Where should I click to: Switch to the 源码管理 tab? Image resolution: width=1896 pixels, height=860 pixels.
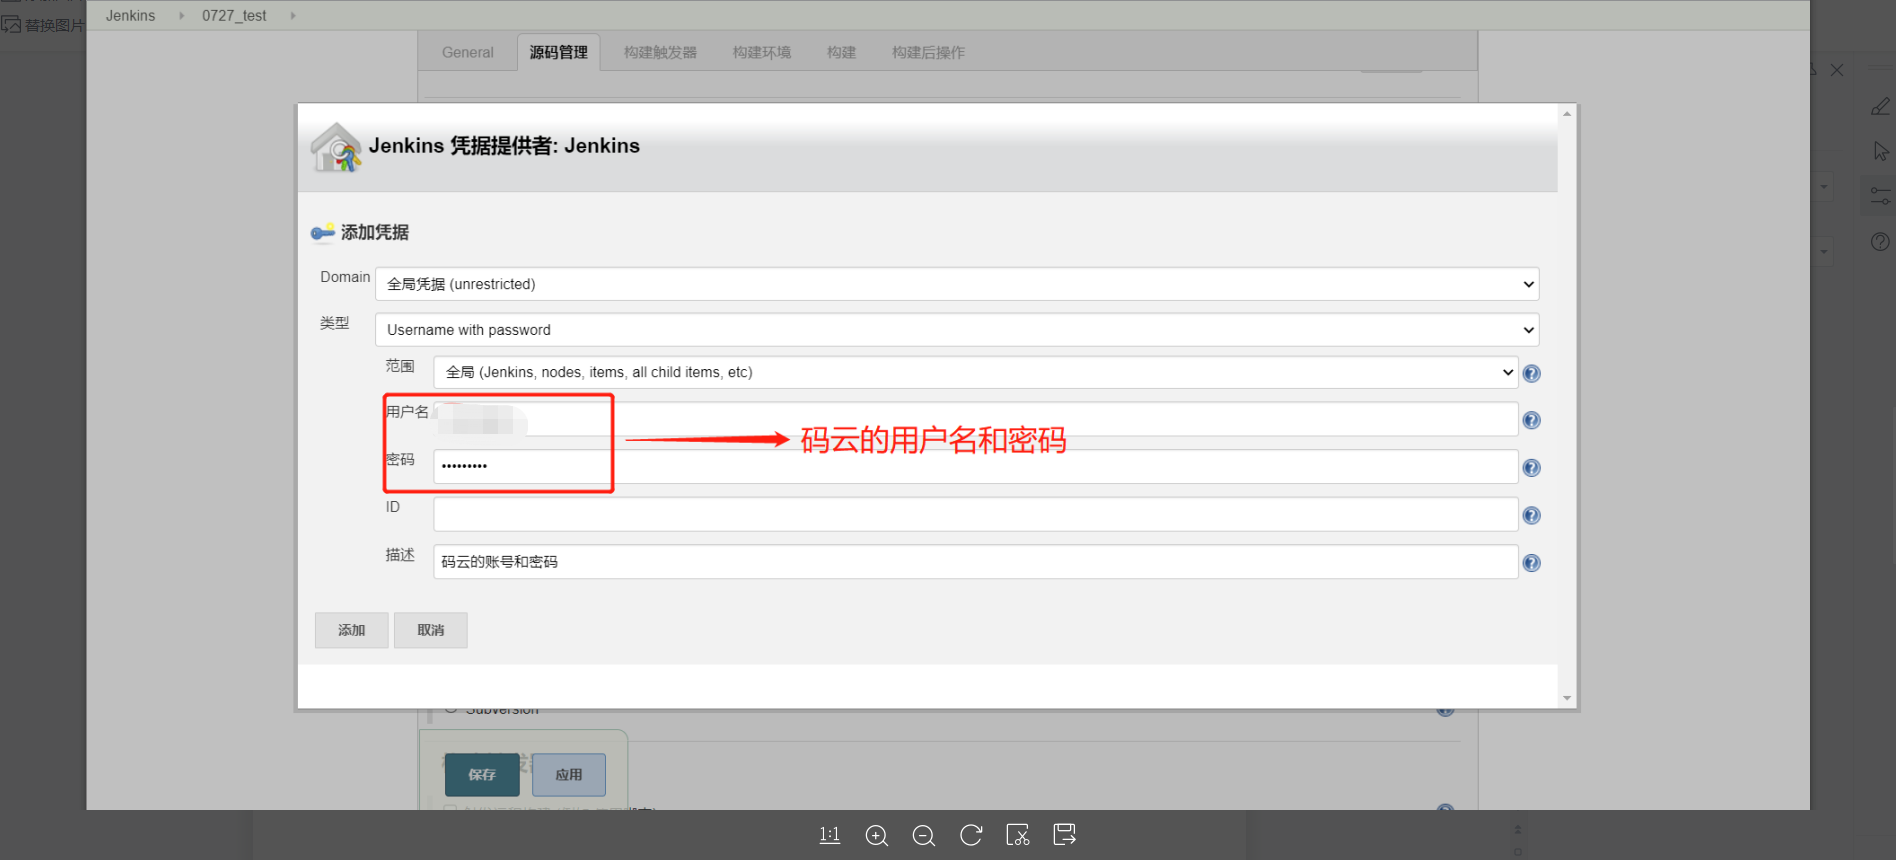pyautogui.click(x=559, y=52)
